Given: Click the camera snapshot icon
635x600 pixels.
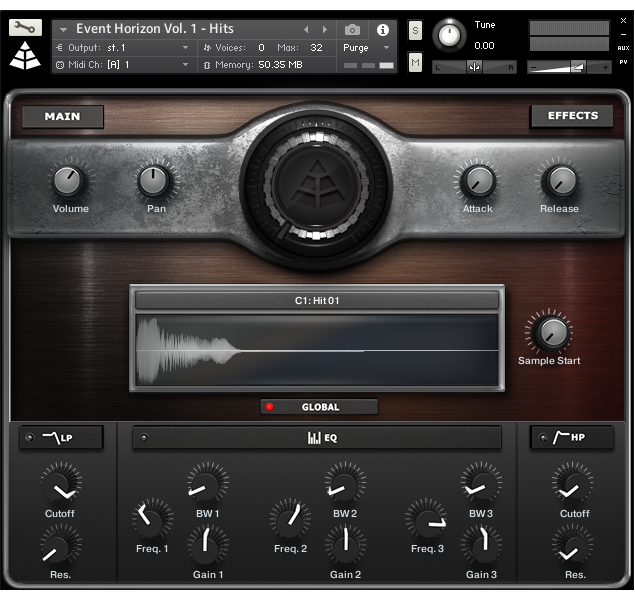Looking at the screenshot, I should 352,30.
